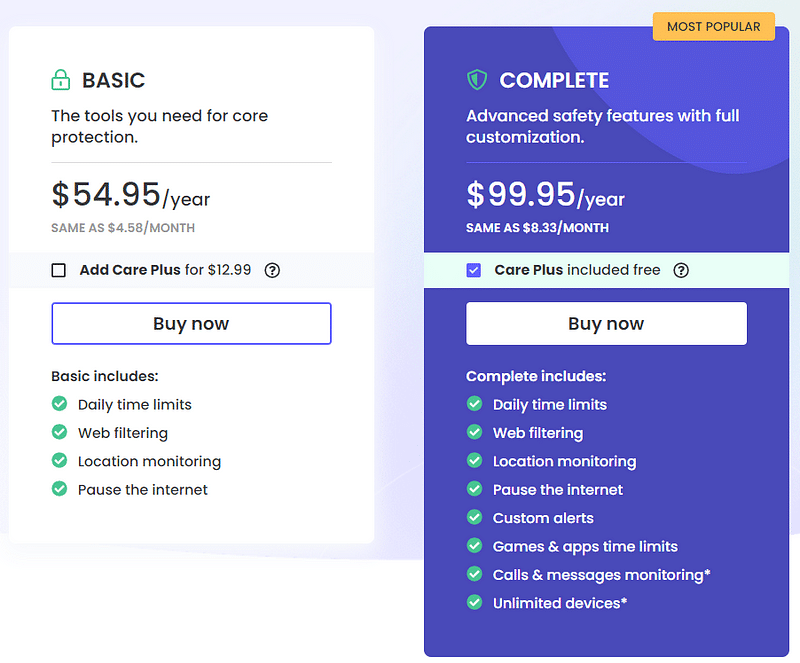Click the $99.95/year price

tap(545, 194)
